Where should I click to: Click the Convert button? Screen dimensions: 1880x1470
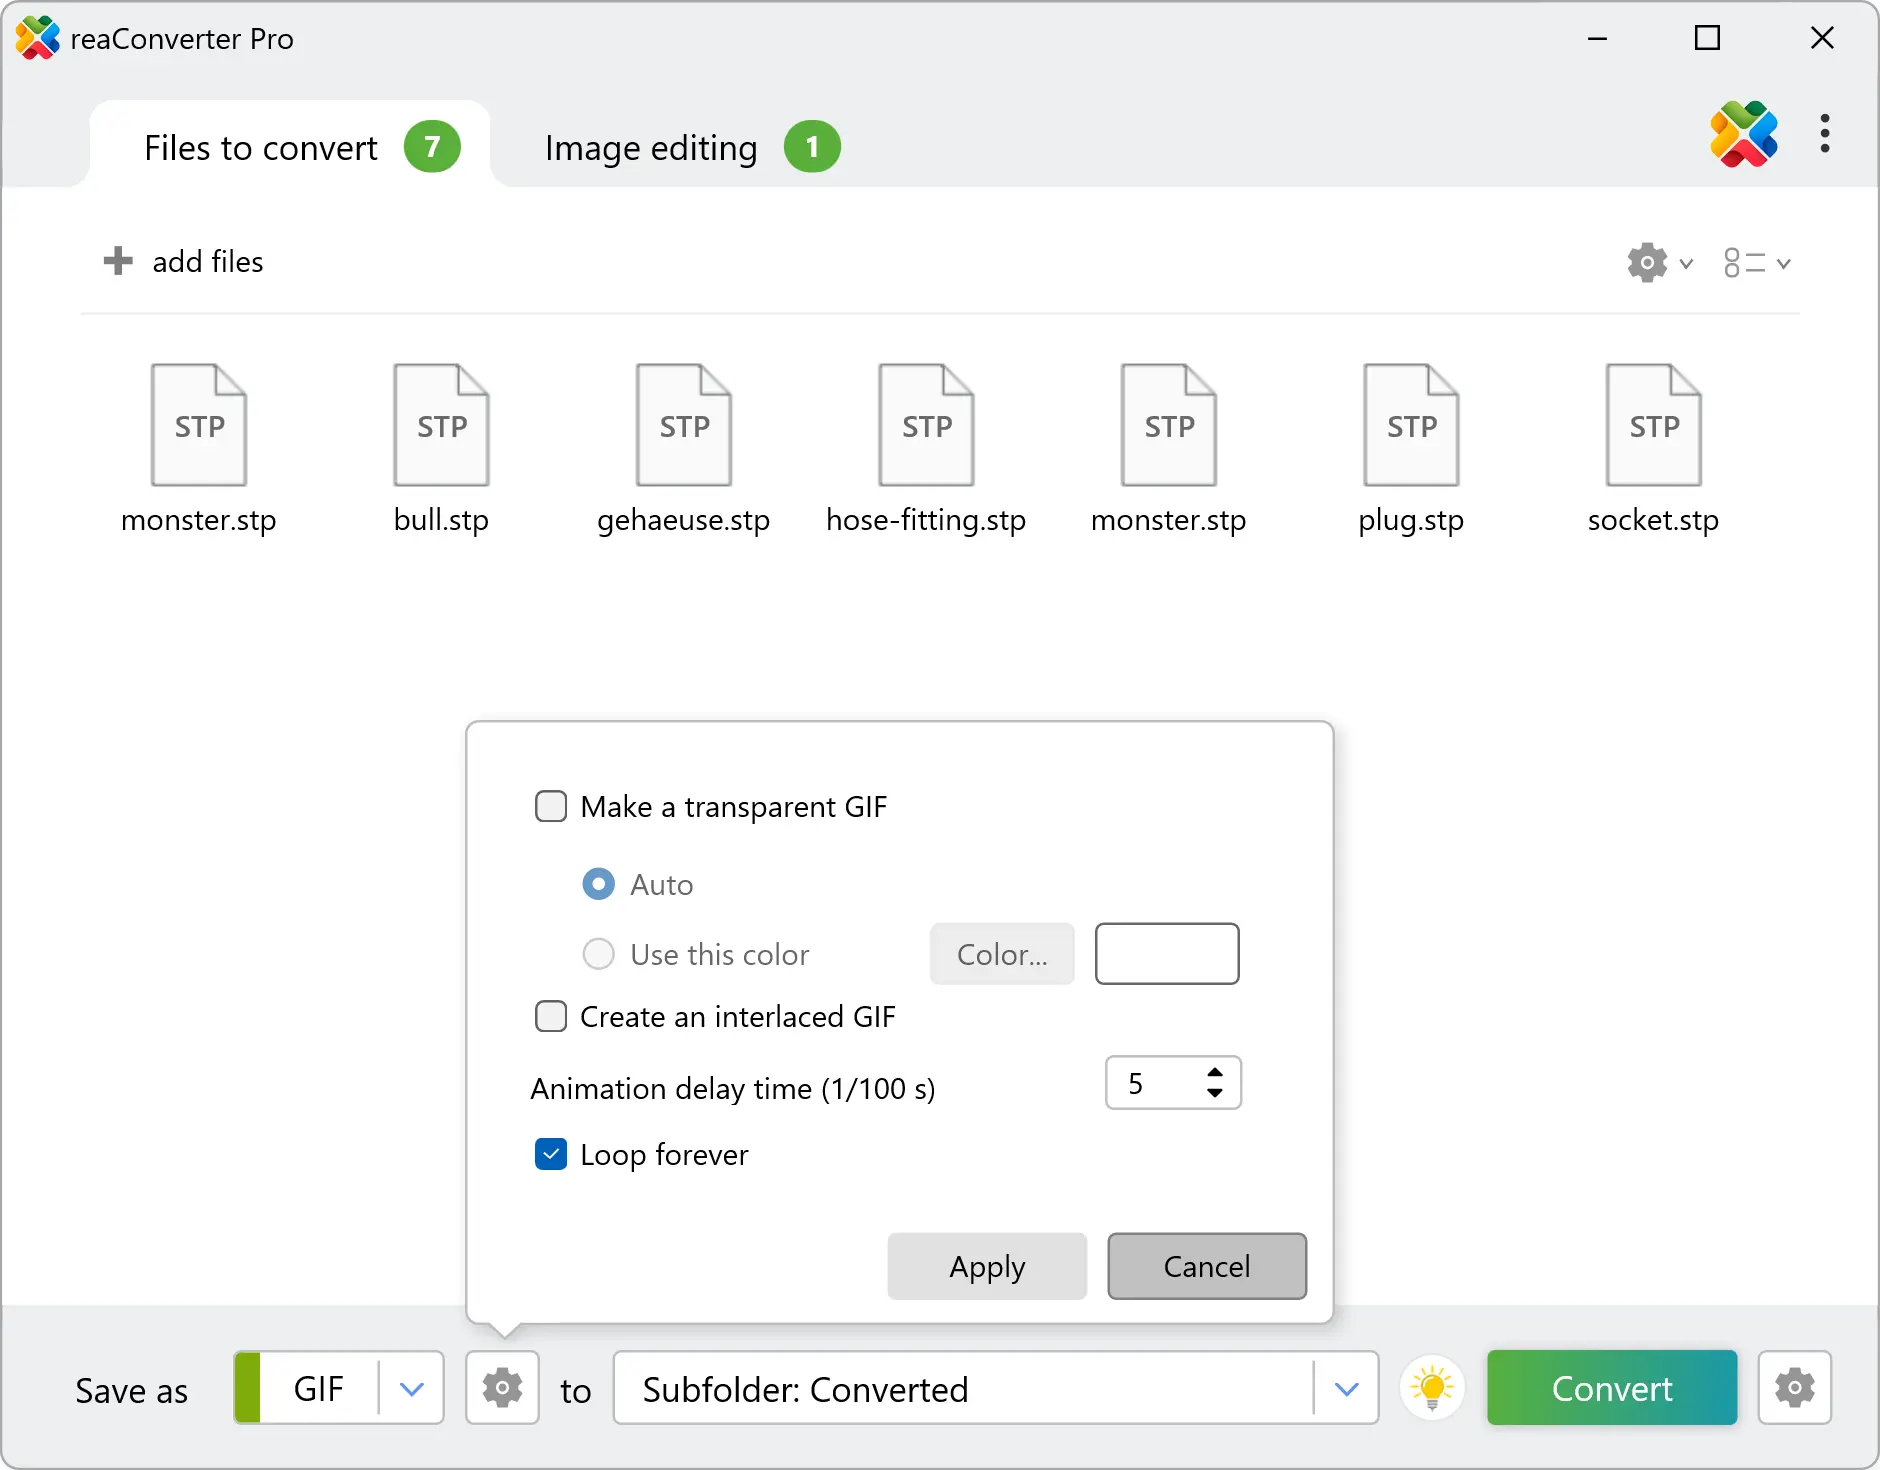(x=1612, y=1388)
